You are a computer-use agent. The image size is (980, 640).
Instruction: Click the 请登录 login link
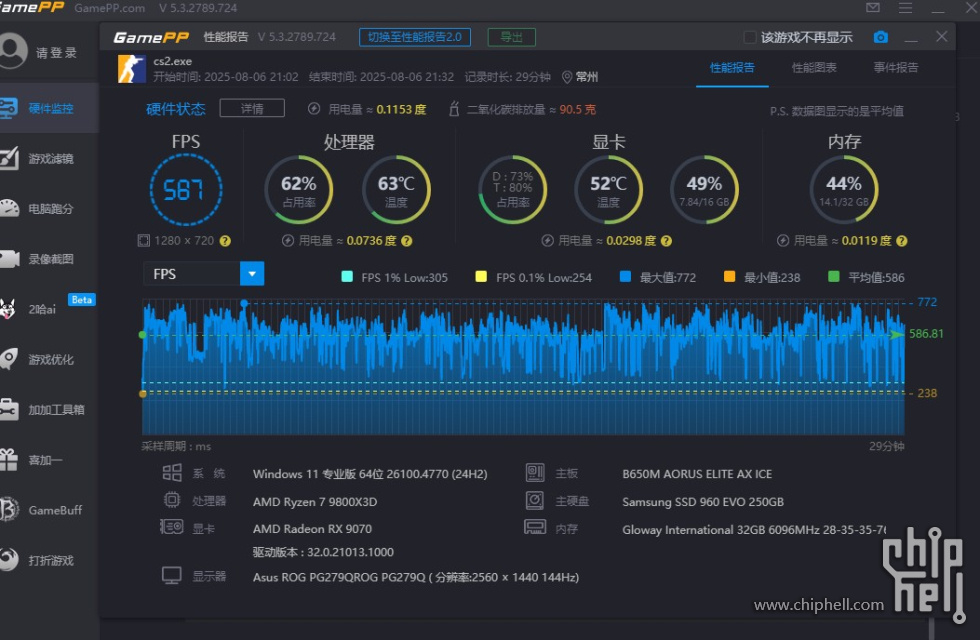(x=56, y=52)
